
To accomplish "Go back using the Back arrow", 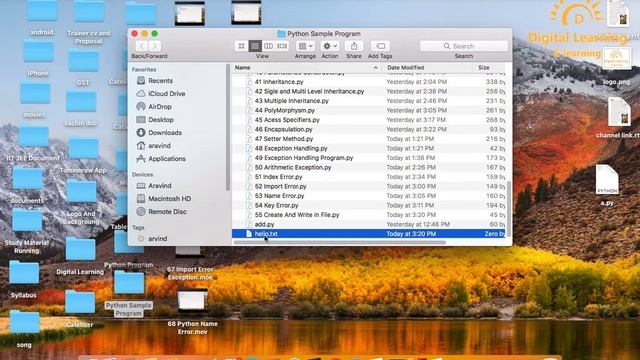I will [x=142, y=46].
